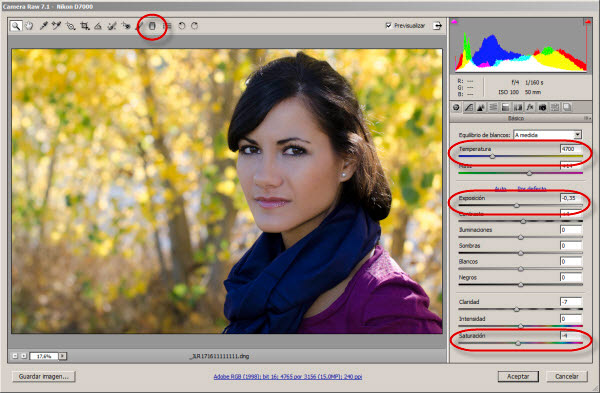The width and height of the screenshot is (600, 393).
Task: Select the Straighten tool
Action: click(x=98, y=26)
